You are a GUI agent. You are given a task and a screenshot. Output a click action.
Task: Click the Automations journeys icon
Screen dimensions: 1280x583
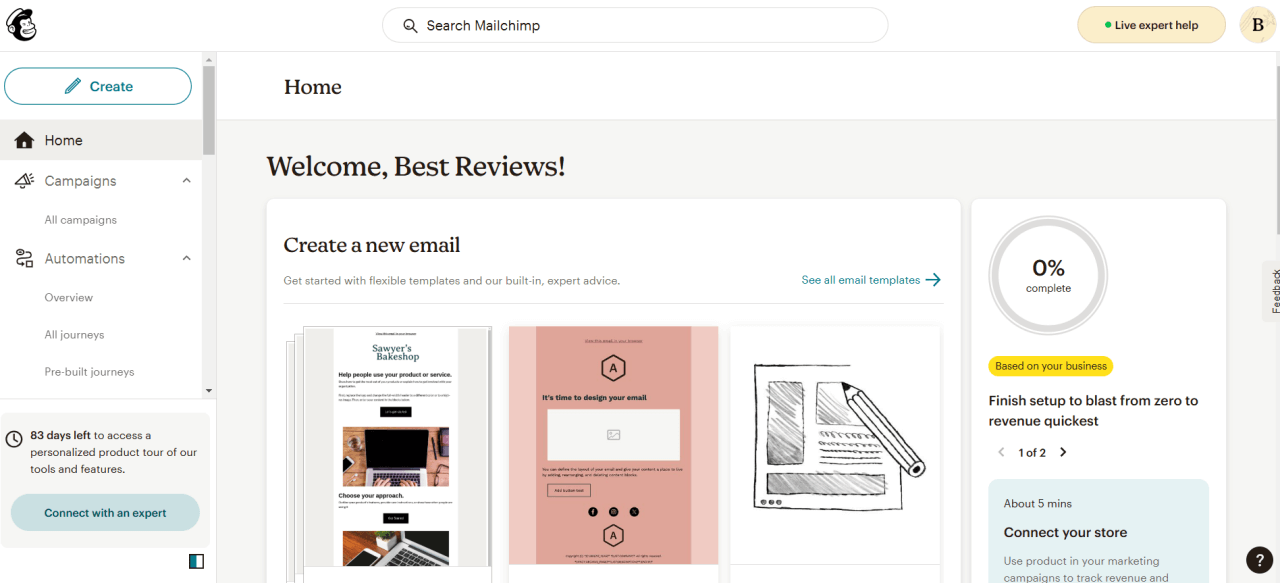coord(23,258)
